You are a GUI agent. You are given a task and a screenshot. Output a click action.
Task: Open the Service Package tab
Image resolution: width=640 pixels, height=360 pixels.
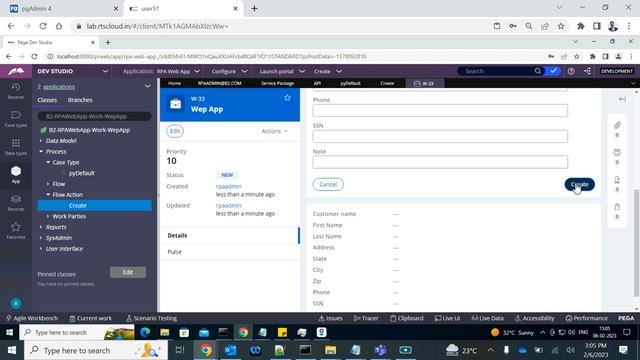278,83
